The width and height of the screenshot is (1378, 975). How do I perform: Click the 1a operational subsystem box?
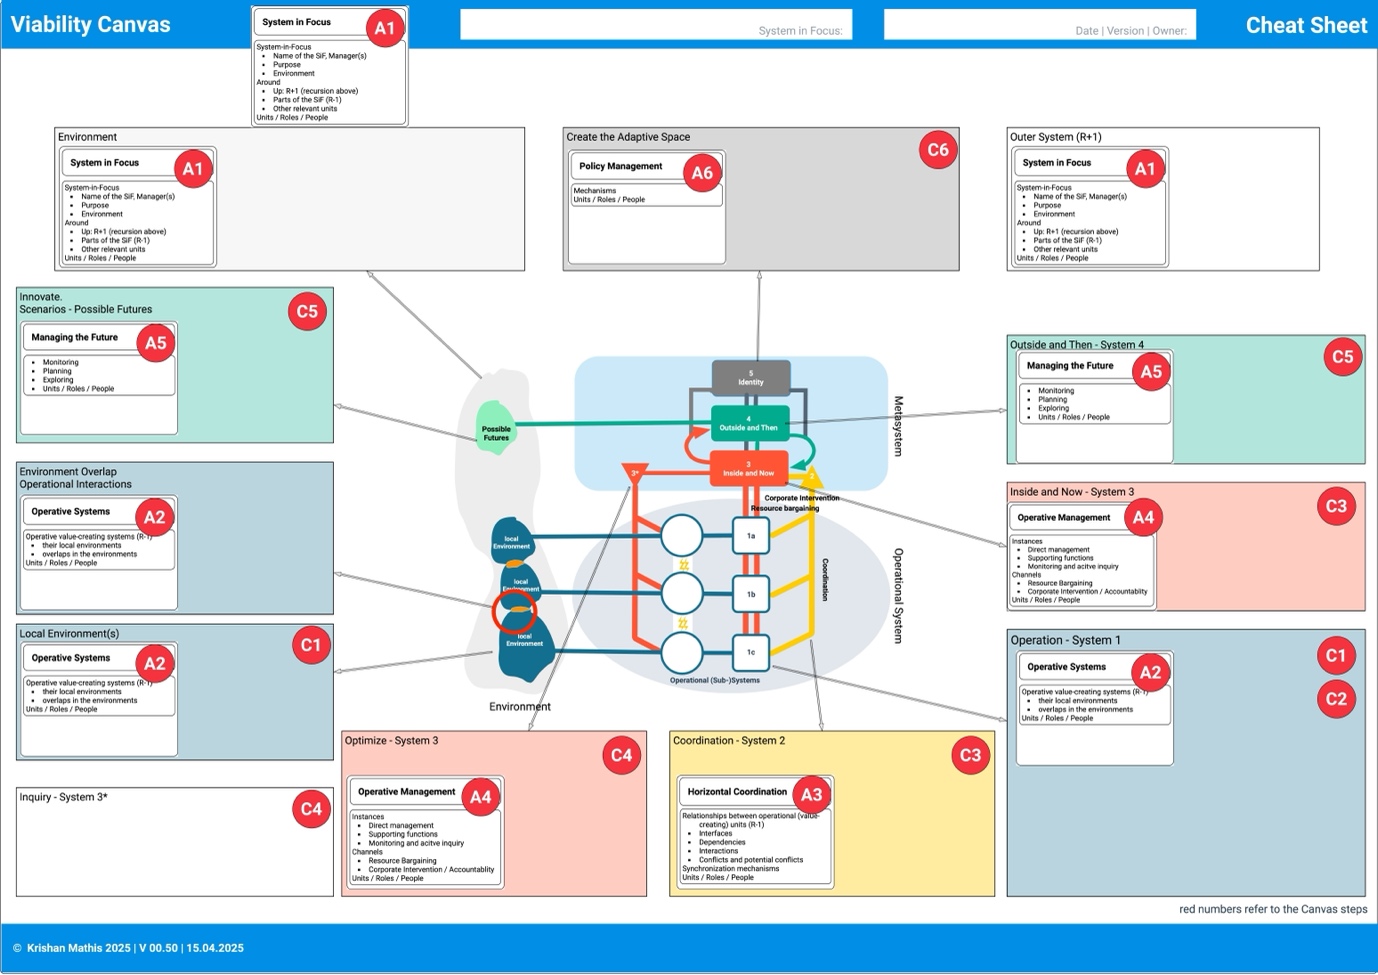coord(751,535)
